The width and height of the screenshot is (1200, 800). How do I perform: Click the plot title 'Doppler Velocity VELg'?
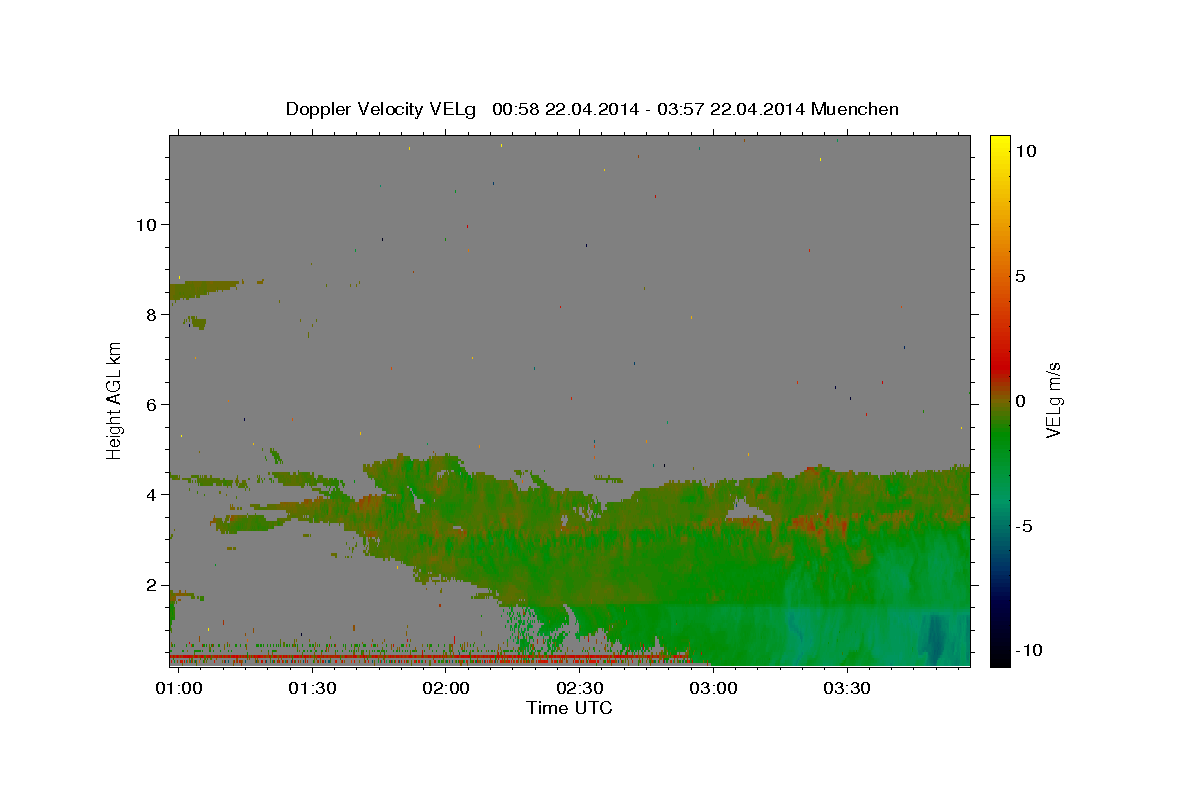(382, 109)
